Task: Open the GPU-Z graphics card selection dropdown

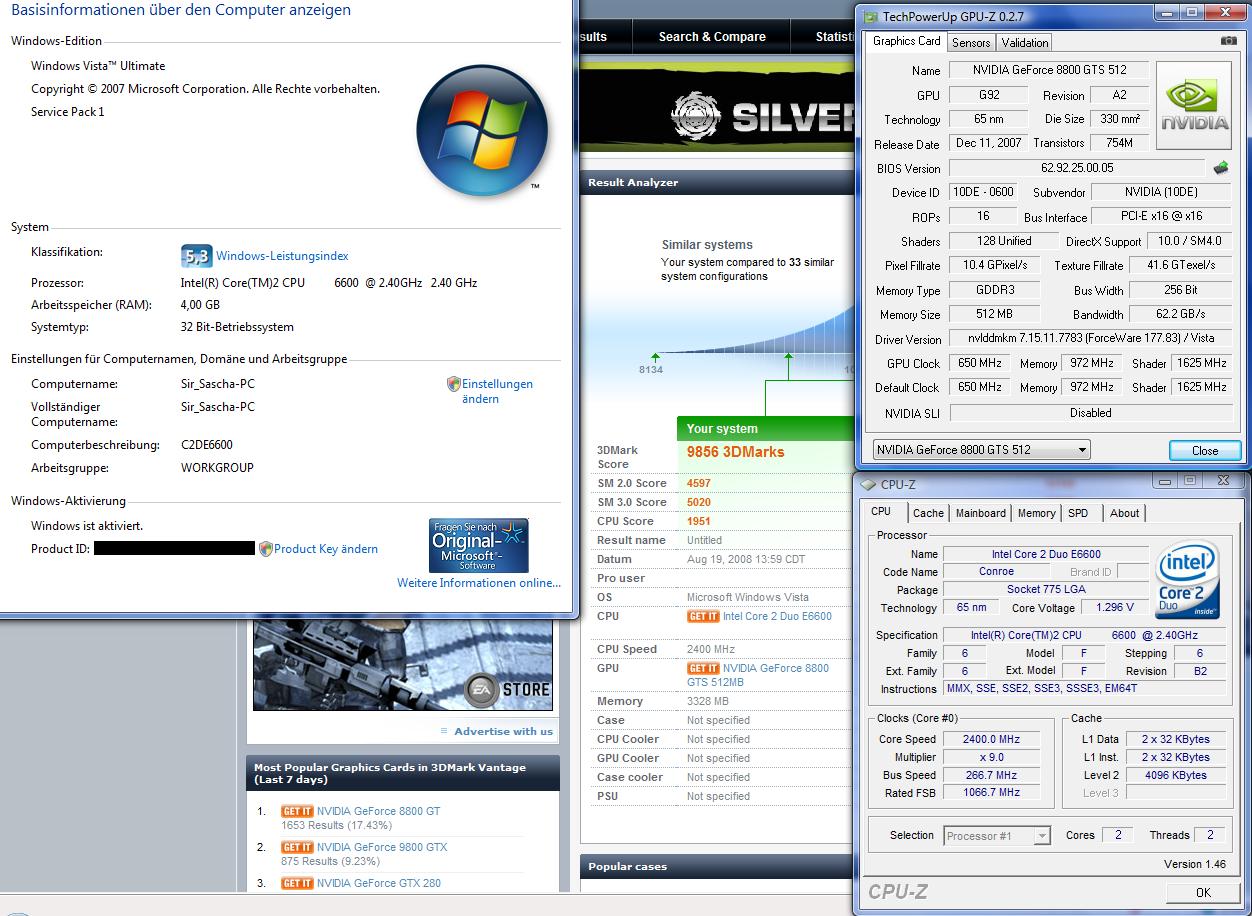Action: point(981,450)
